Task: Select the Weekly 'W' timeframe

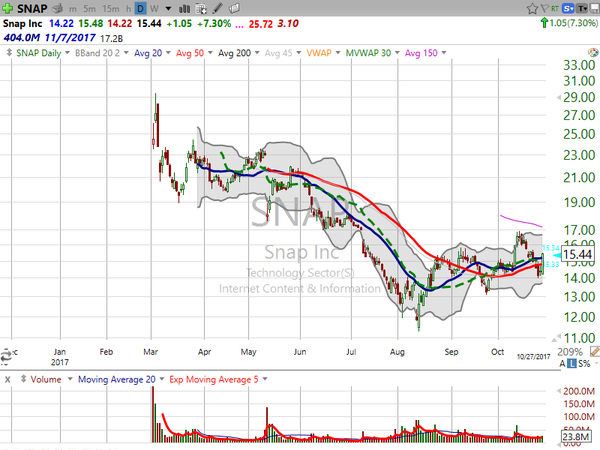Action: click(x=154, y=8)
